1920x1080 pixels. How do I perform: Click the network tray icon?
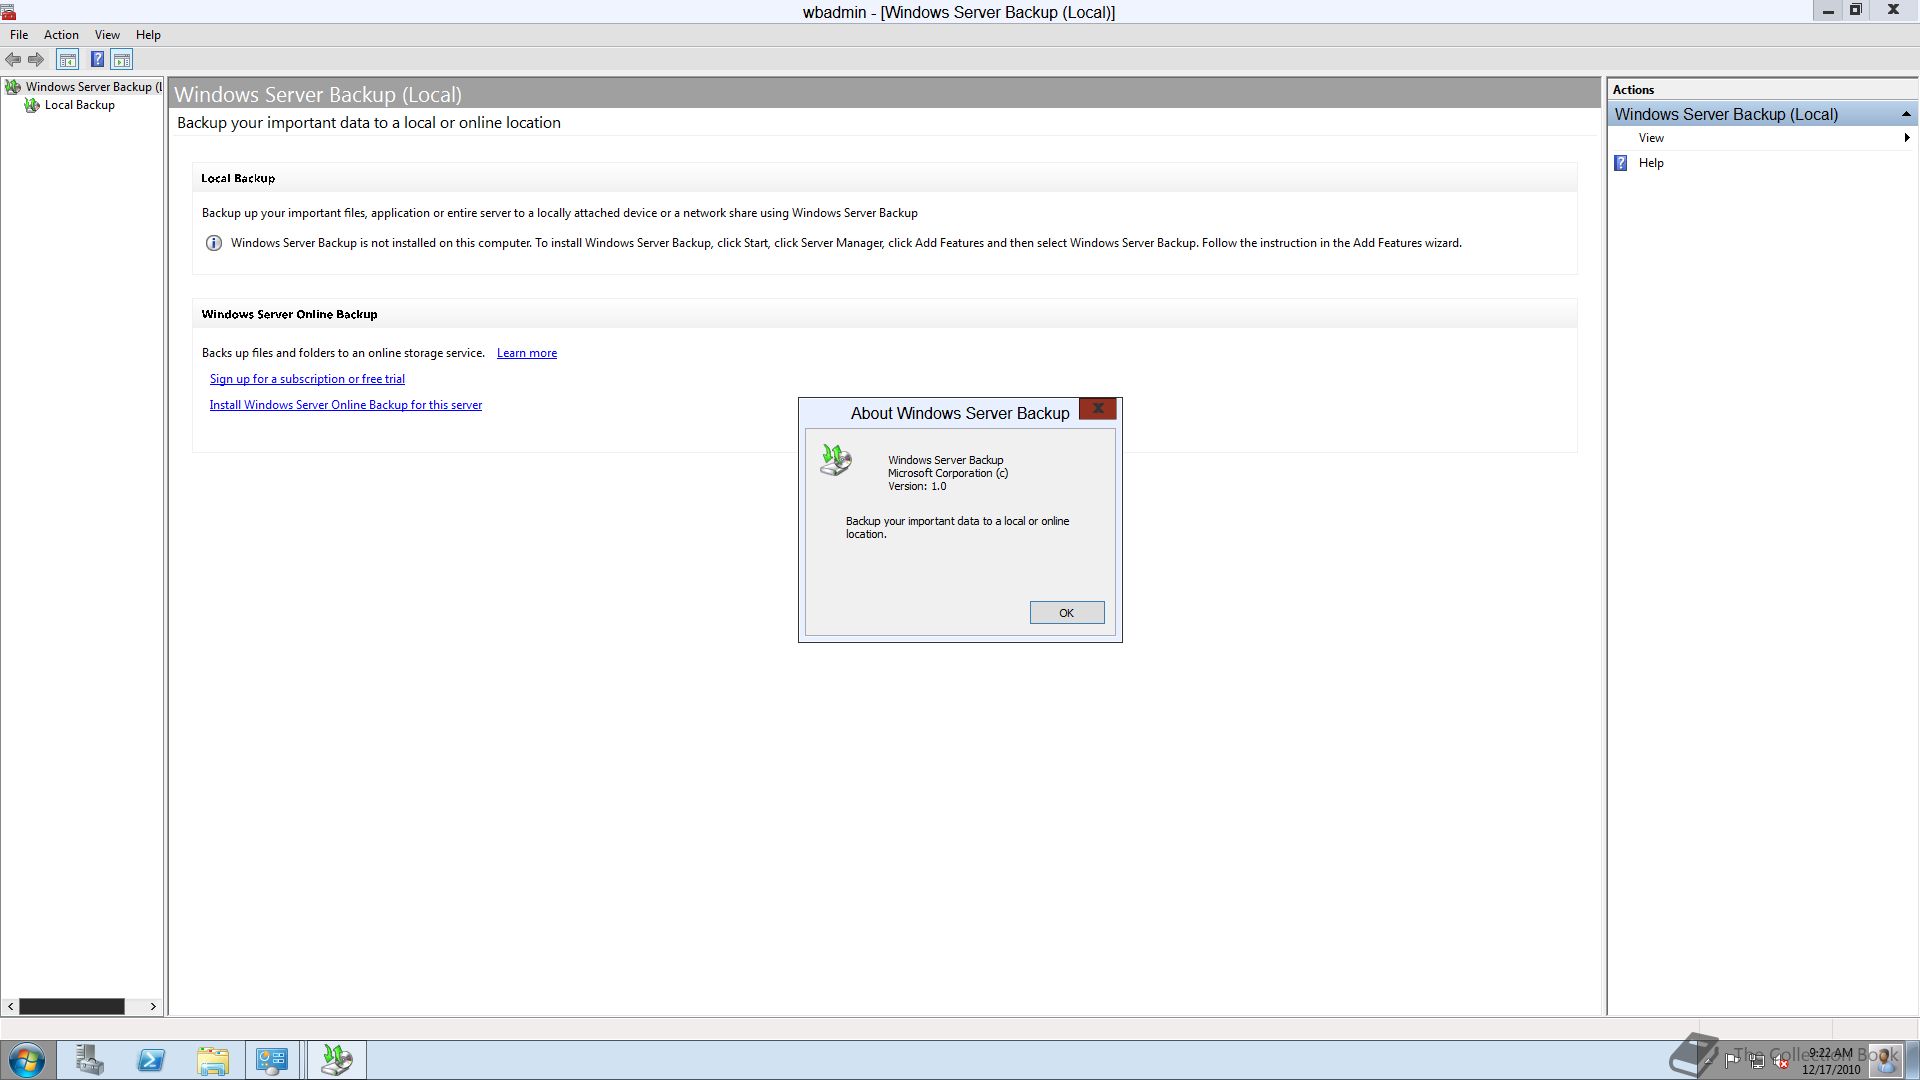[1756, 1061]
